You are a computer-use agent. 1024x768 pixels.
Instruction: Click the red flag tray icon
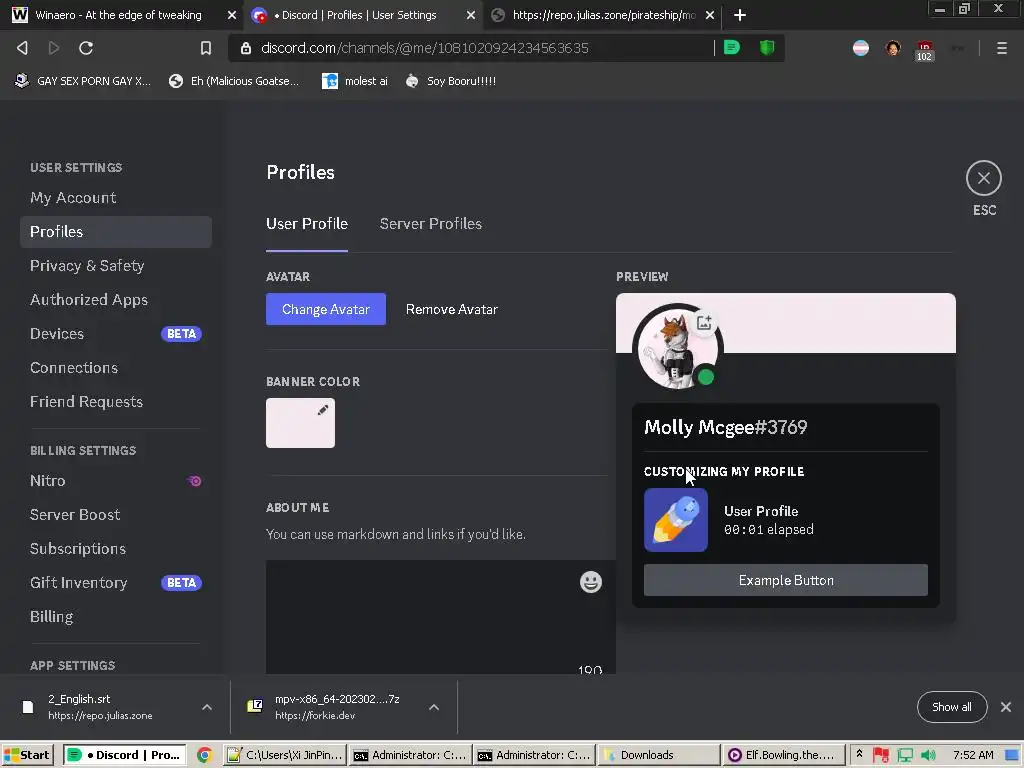[x=881, y=755]
